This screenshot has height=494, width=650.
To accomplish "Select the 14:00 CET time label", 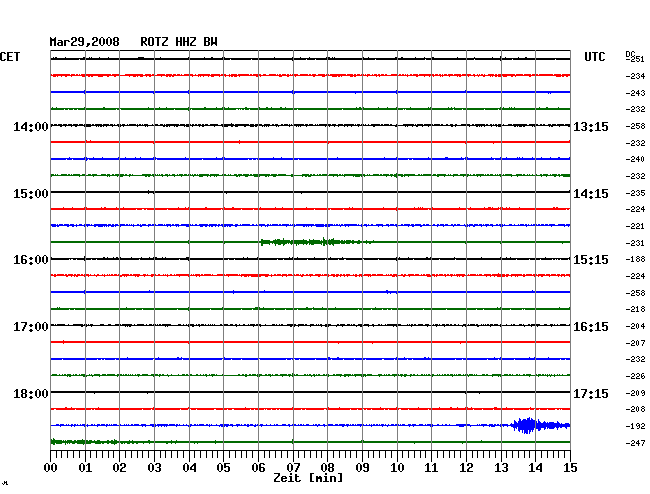I will pyautogui.click(x=31, y=126).
